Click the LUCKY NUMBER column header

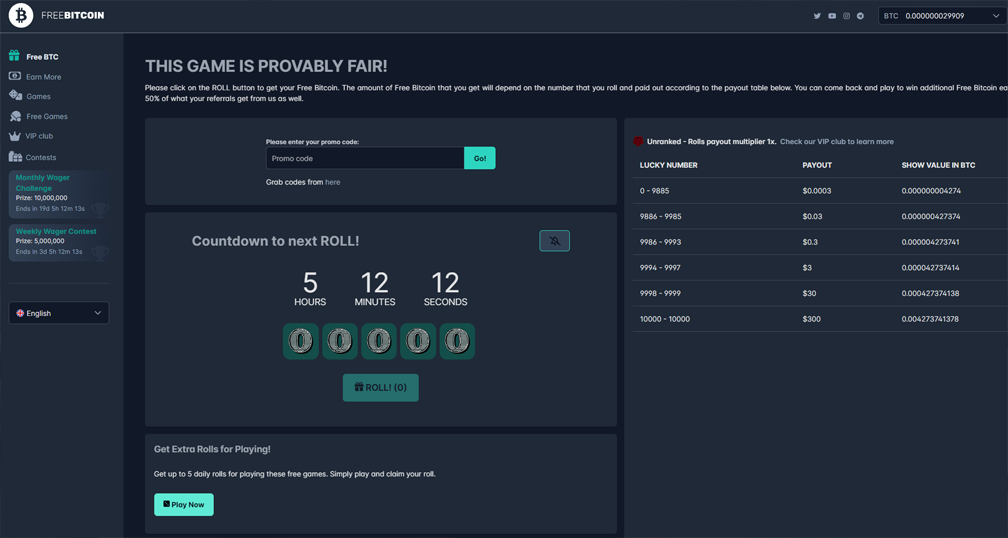click(x=669, y=165)
